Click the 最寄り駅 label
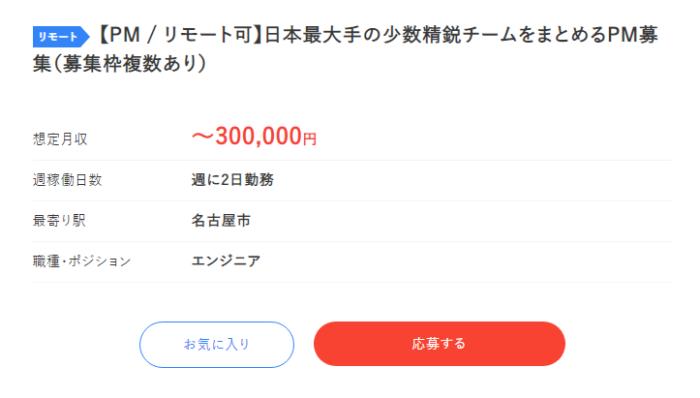The height and width of the screenshot is (398, 700). tap(59, 220)
